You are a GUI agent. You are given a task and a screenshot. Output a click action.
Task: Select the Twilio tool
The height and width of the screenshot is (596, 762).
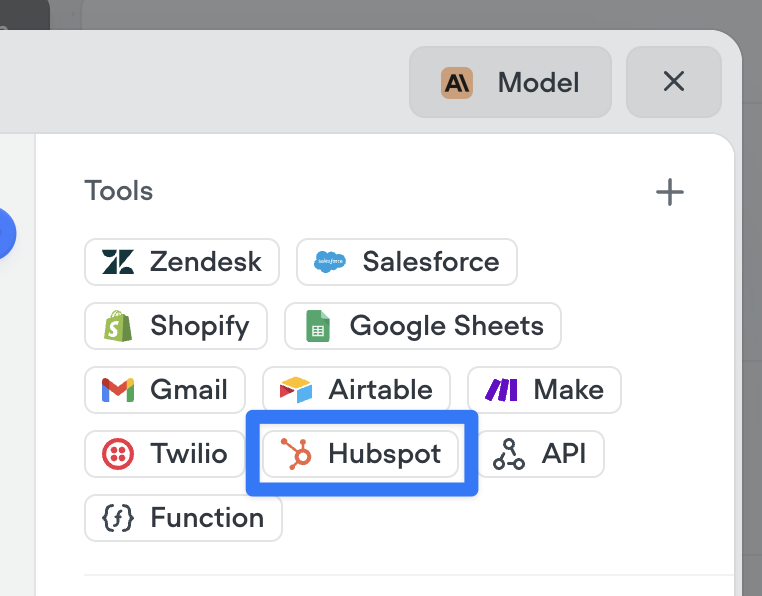165,454
